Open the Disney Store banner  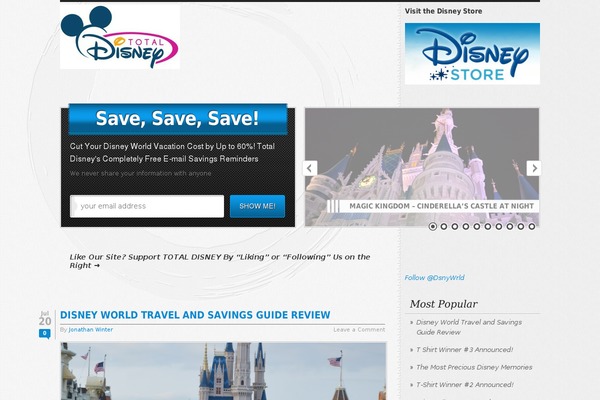(472, 54)
